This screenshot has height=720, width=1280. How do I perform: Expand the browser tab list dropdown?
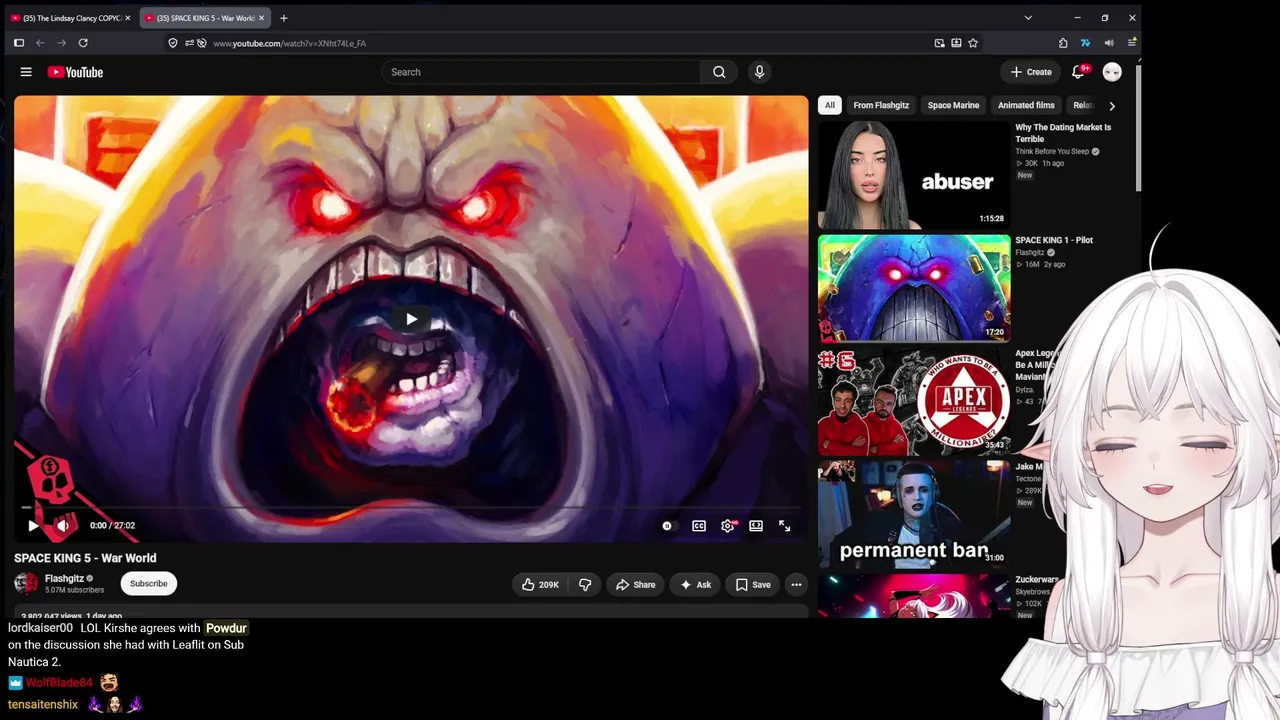pos(1028,18)
